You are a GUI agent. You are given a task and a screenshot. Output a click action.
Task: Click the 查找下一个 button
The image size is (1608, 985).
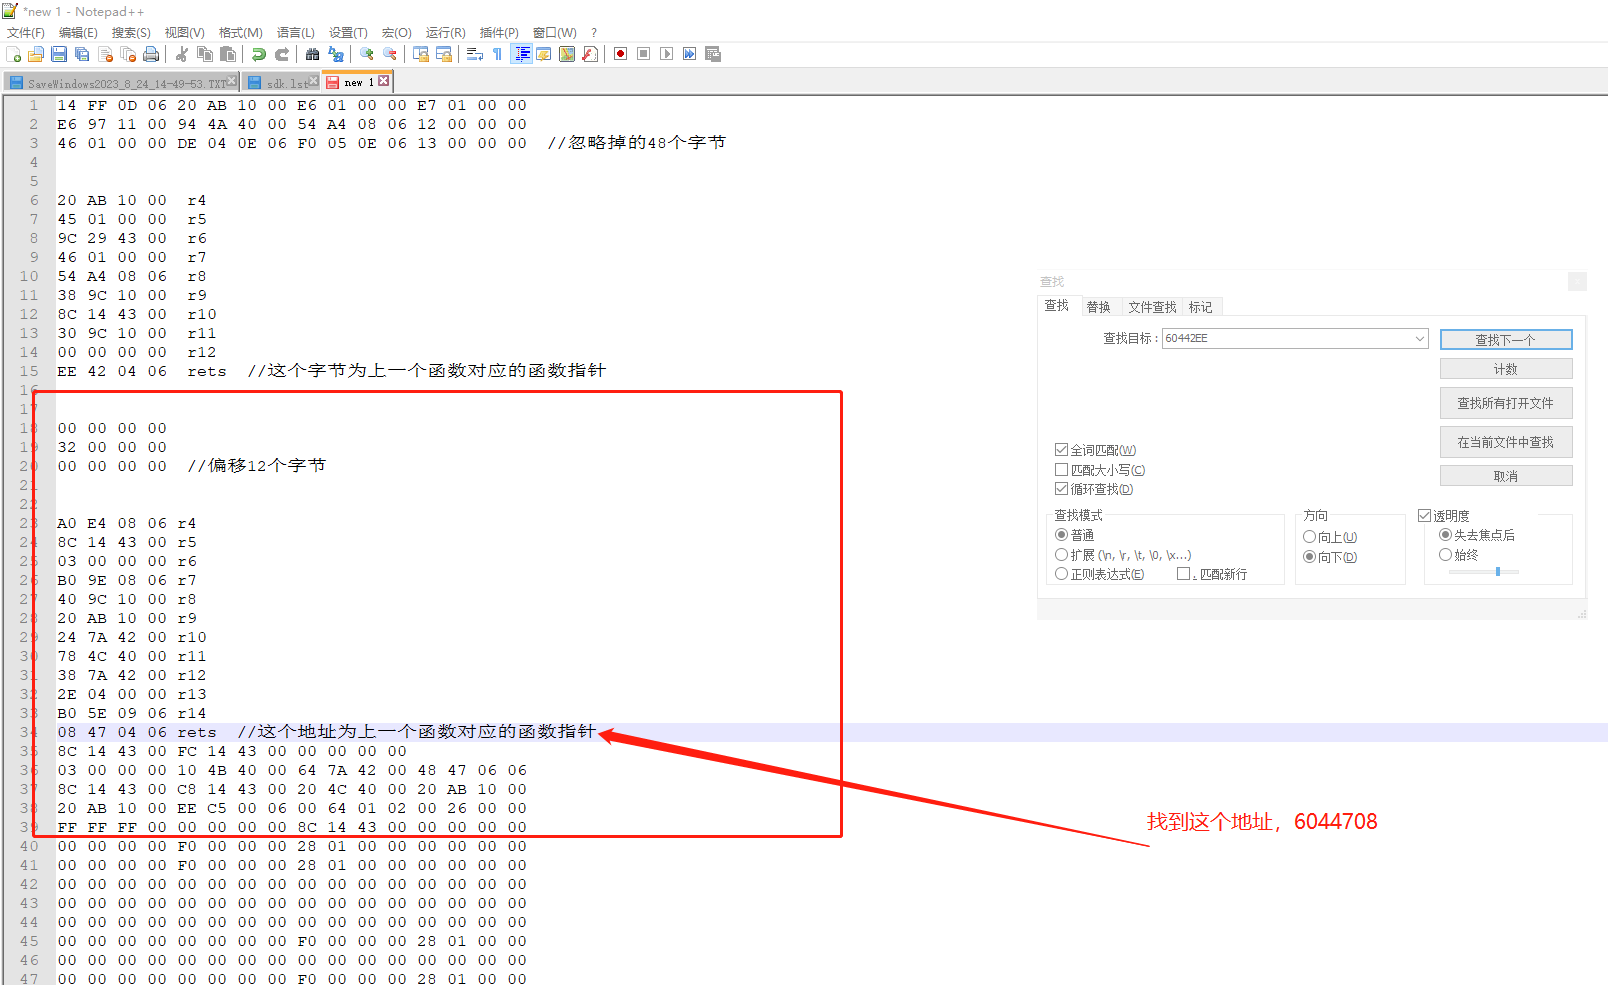1506,340
